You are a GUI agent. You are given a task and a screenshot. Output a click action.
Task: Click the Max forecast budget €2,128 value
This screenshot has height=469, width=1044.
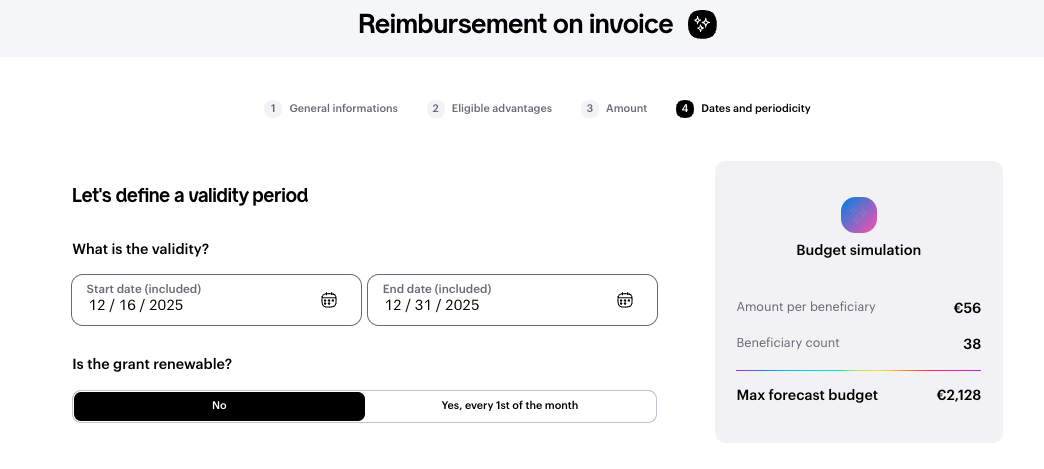click(x=958, y=395)
